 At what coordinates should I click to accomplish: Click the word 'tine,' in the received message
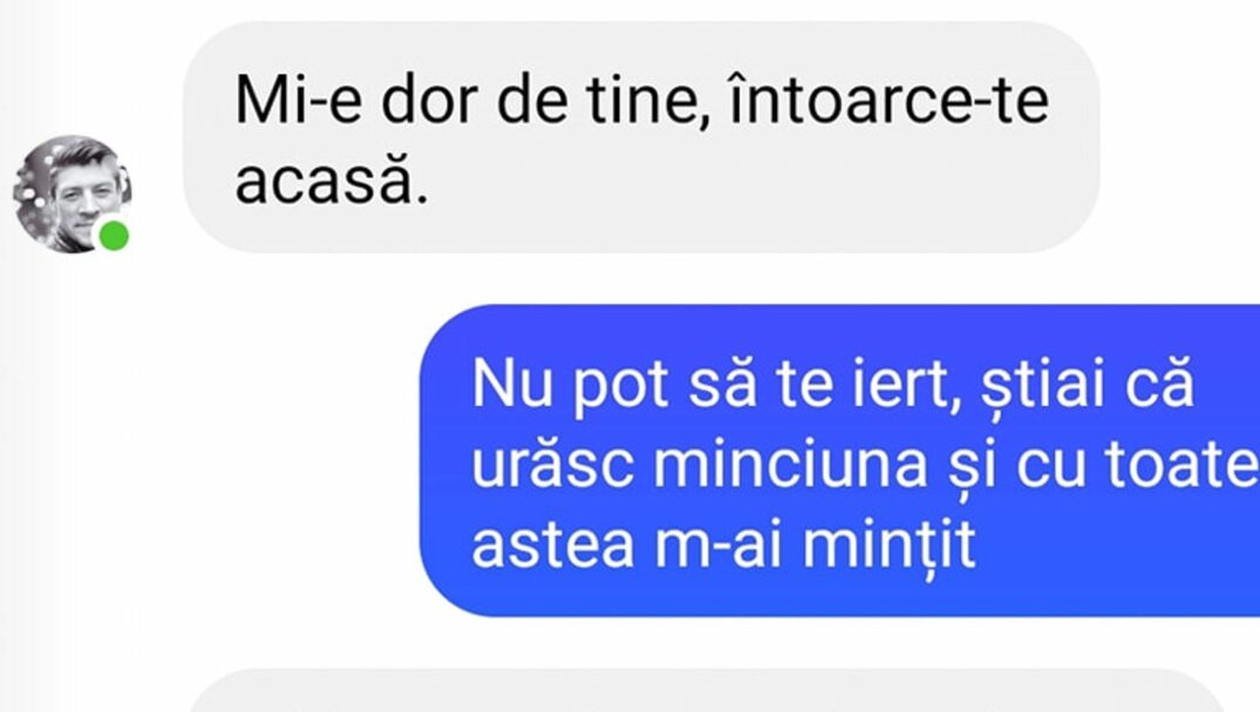[643, 99]
